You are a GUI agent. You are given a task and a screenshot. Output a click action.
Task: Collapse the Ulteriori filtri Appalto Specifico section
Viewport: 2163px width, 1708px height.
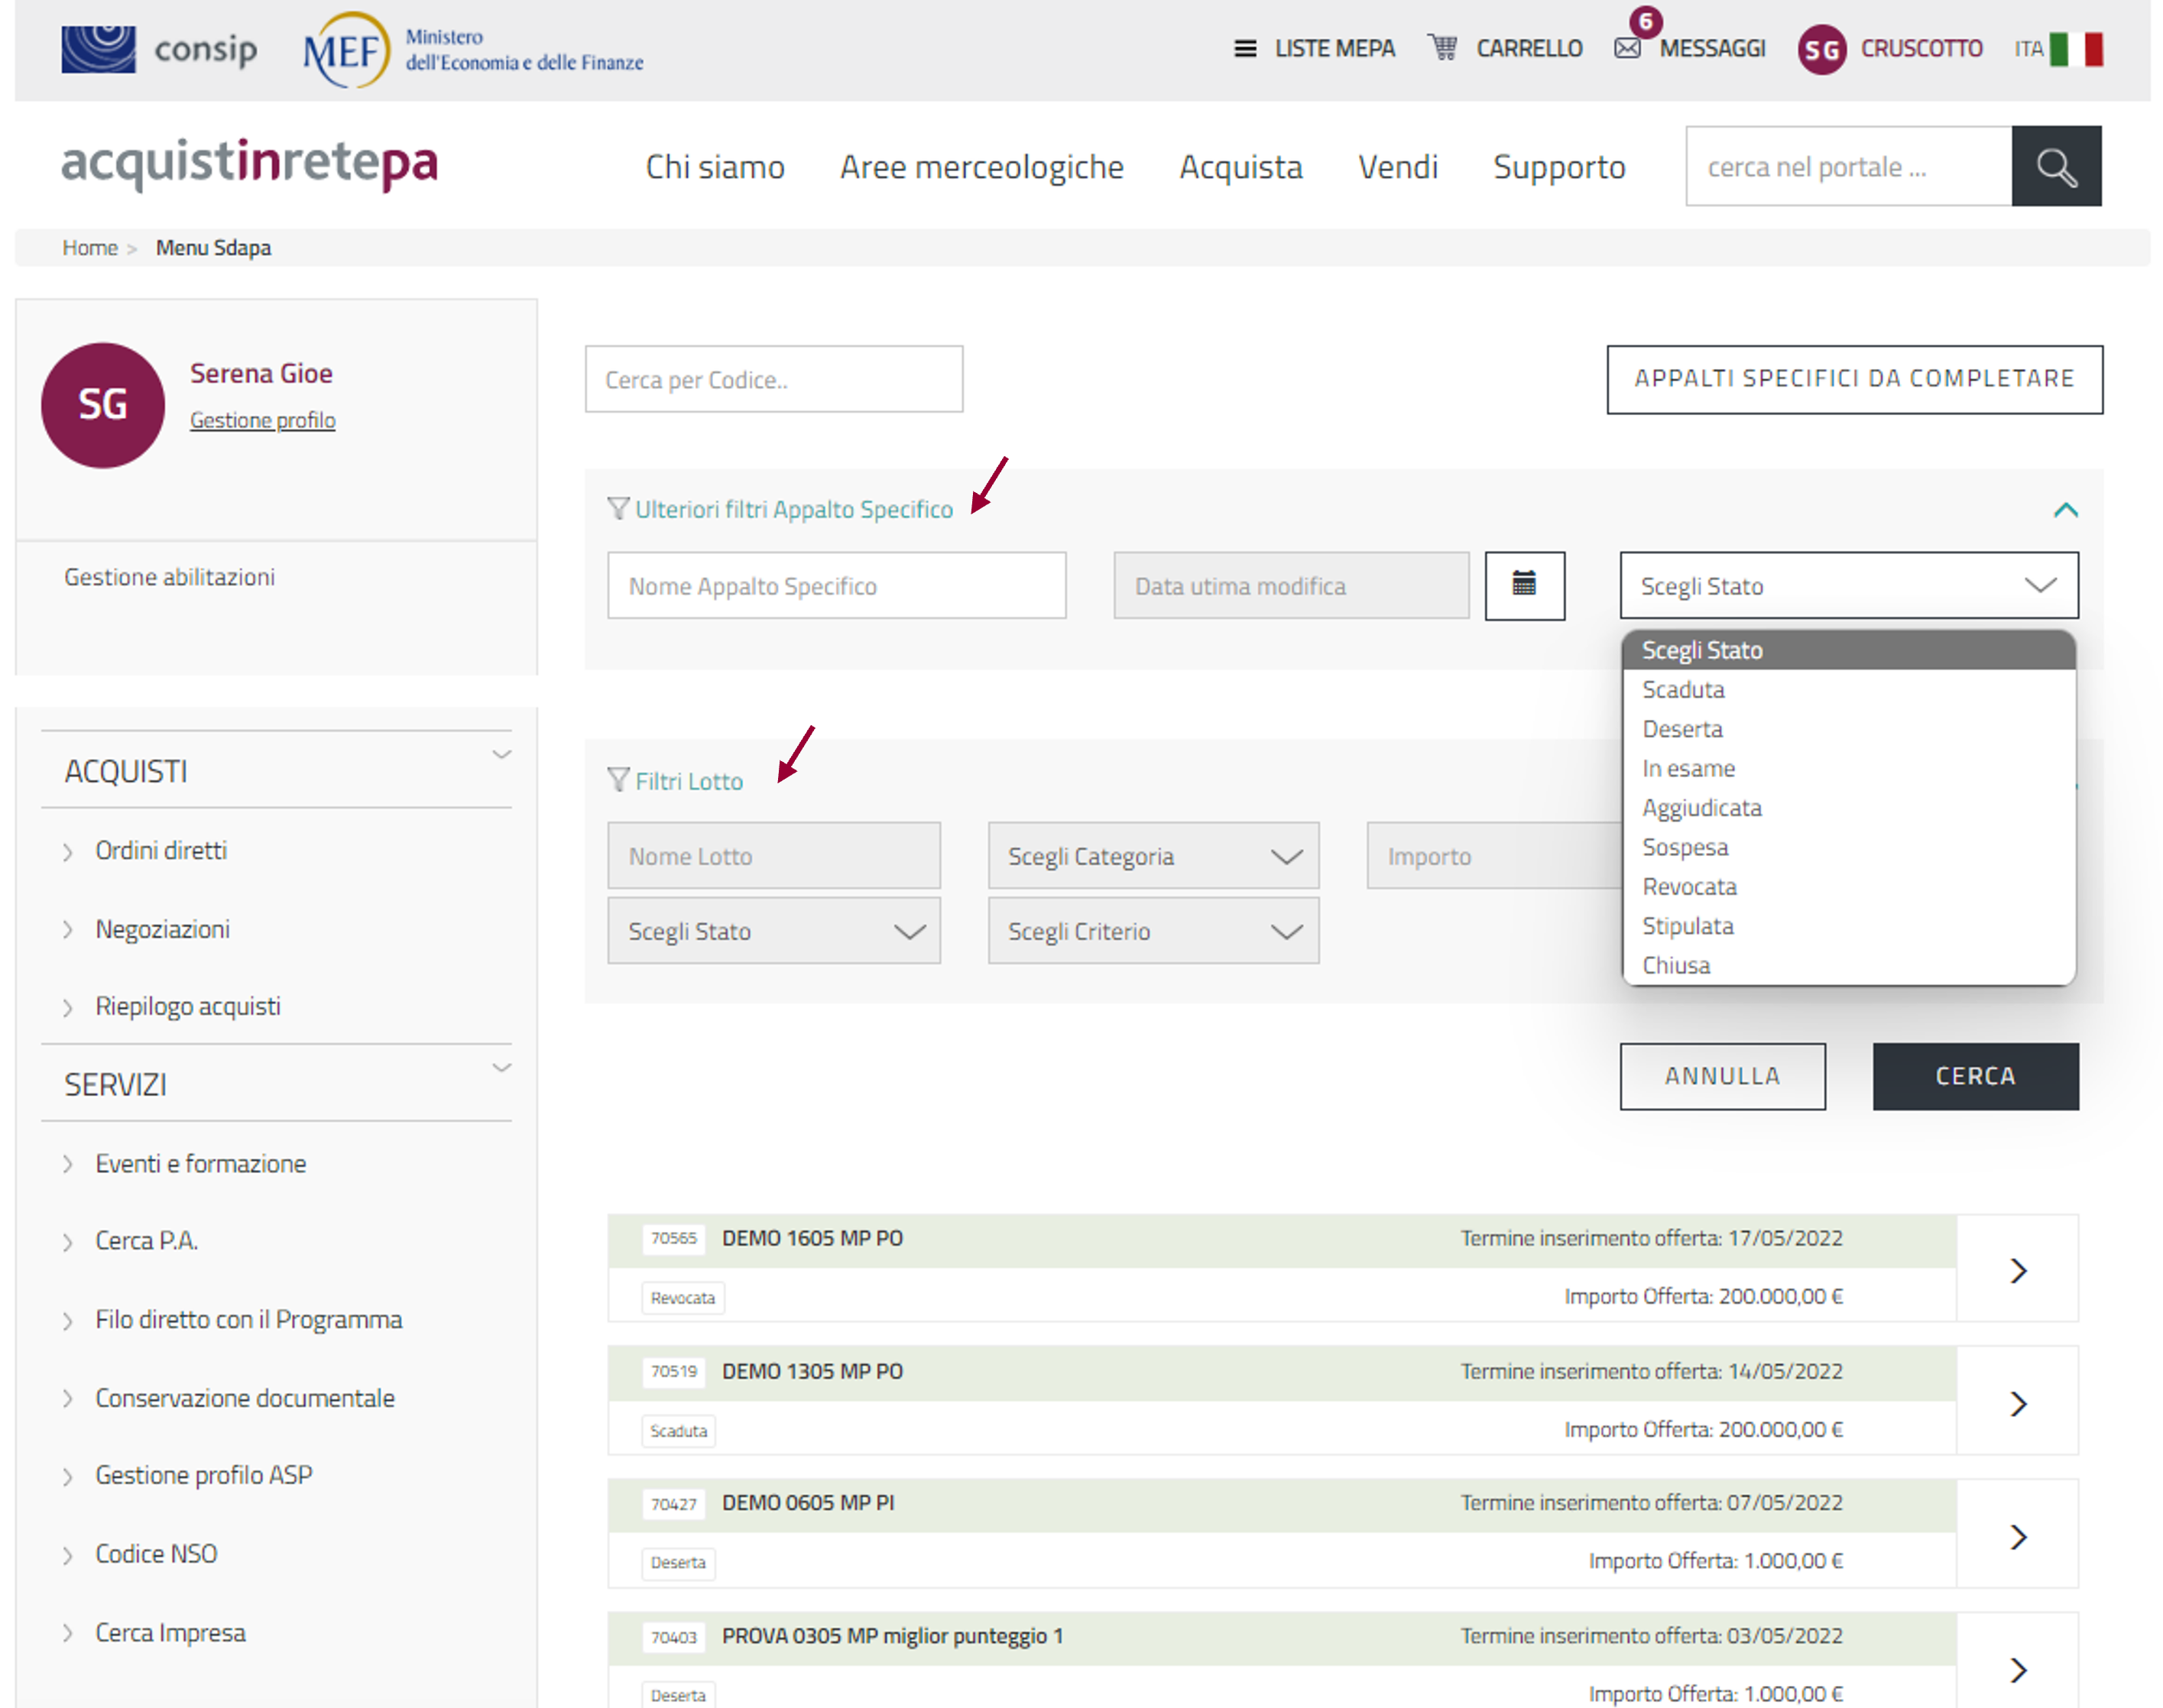point(2065,510)
